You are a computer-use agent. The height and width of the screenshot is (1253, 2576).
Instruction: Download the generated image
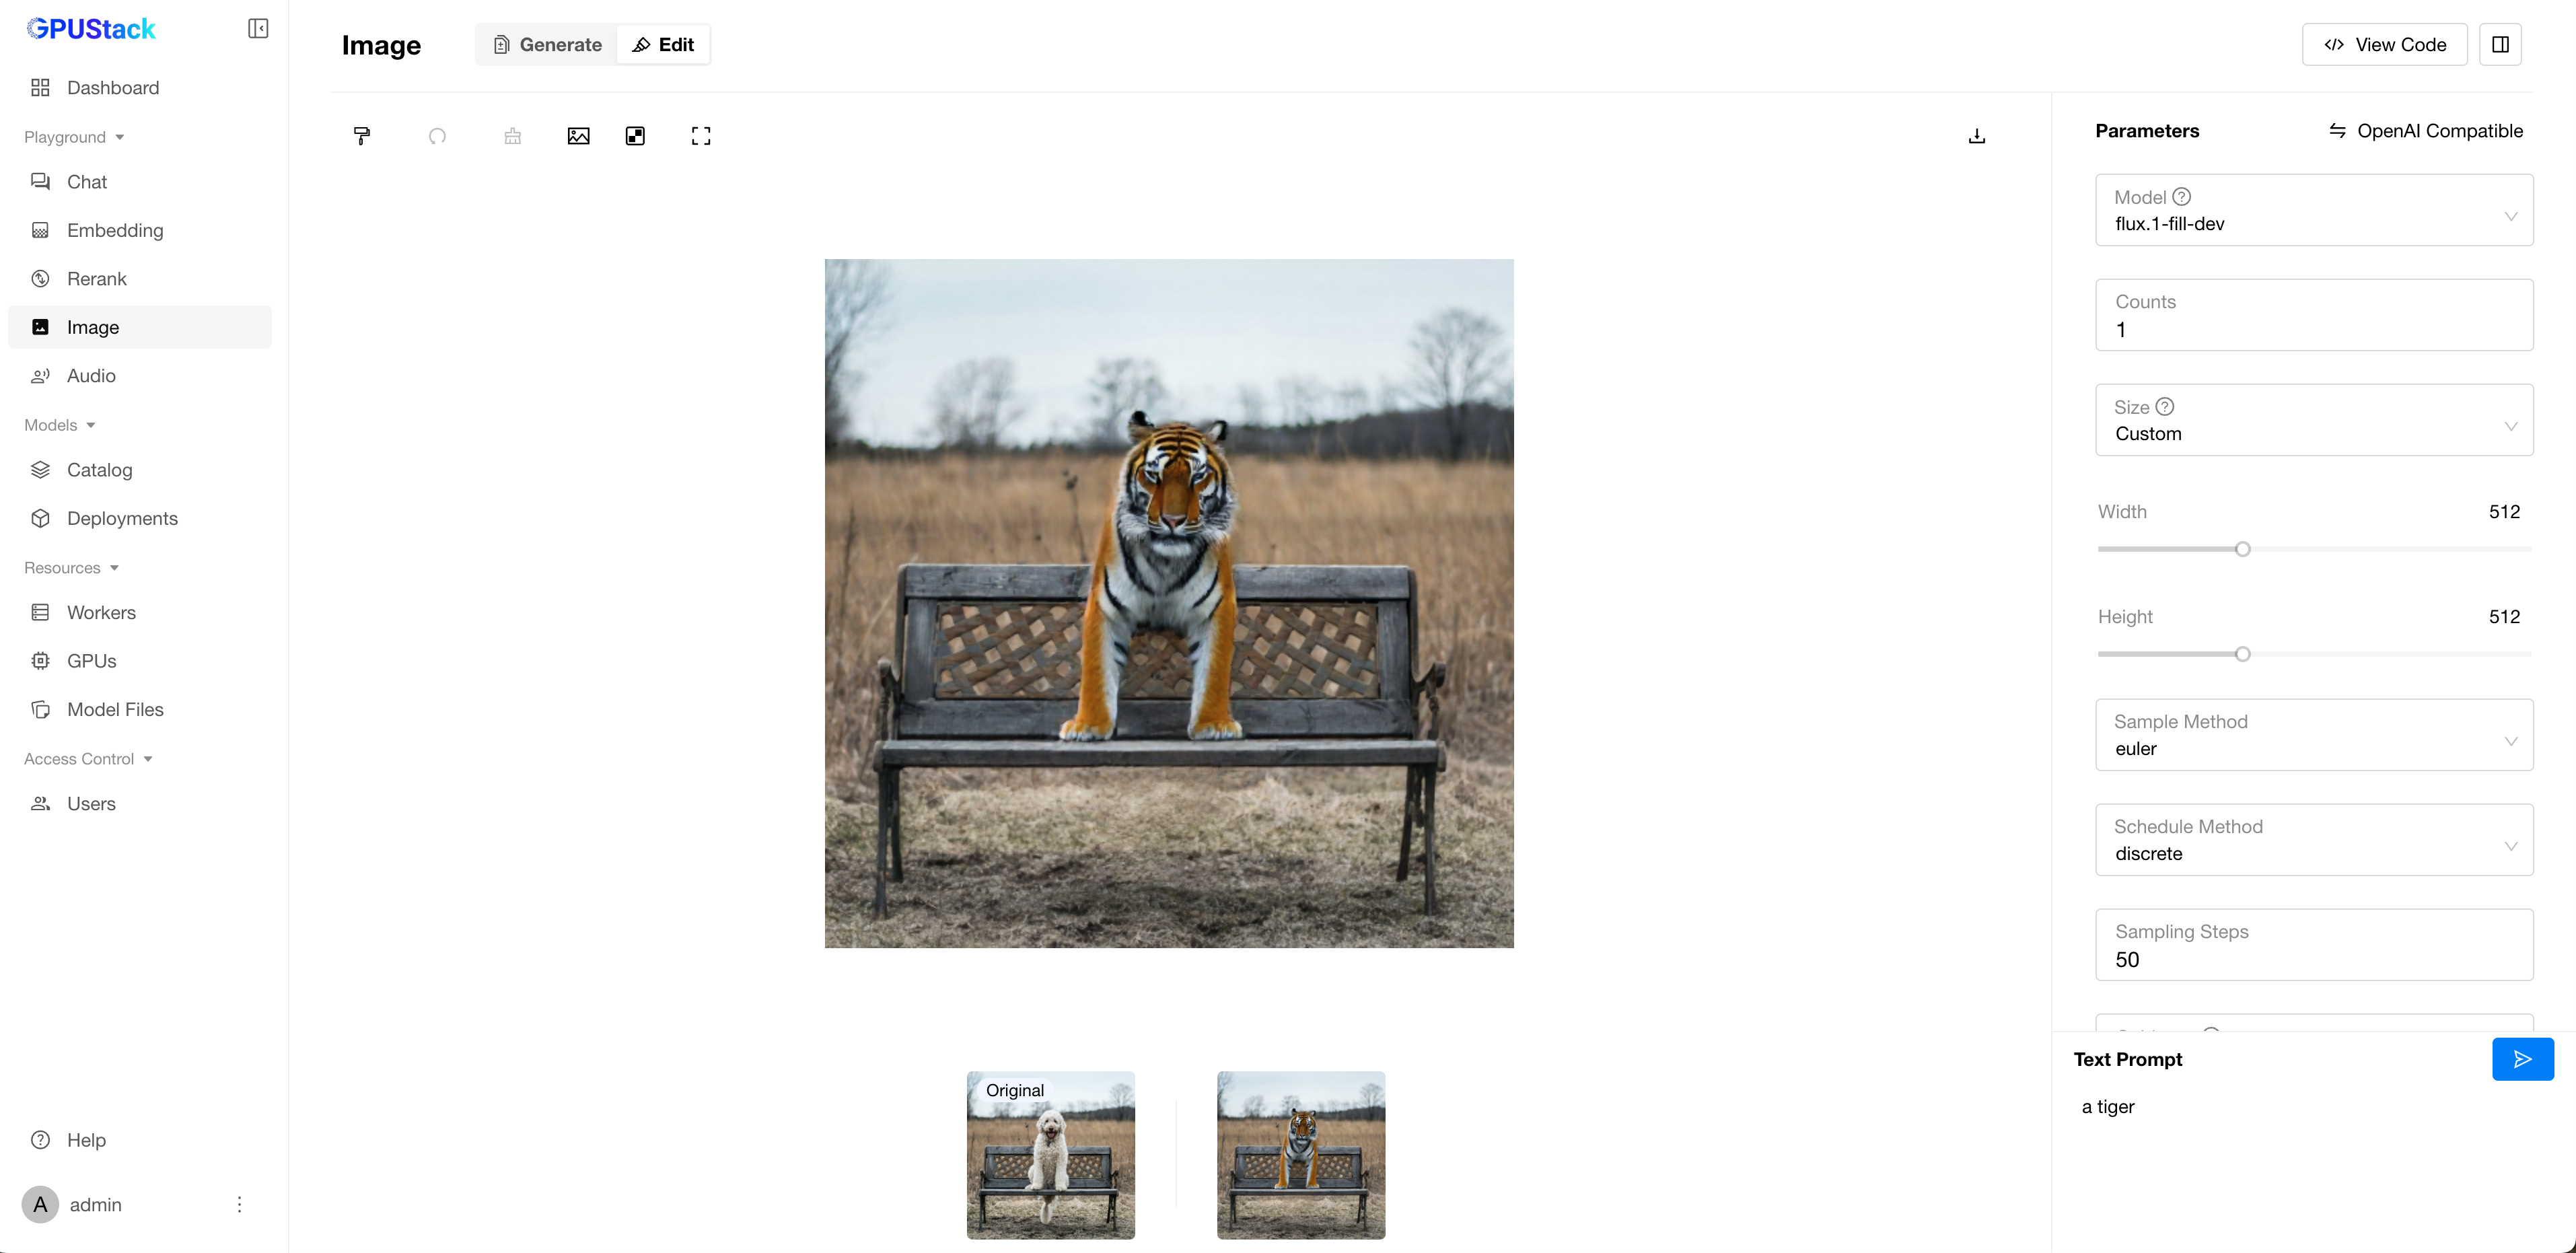pos(1977,136)
